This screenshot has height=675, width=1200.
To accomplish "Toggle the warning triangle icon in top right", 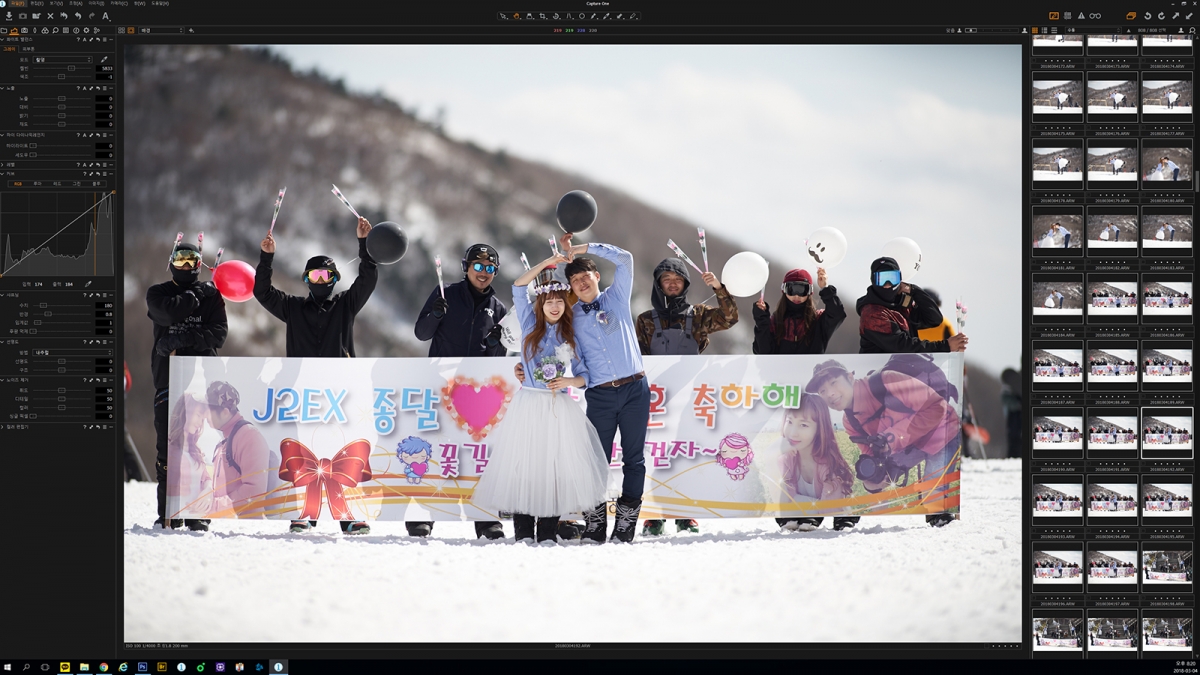I will 1081,16.
